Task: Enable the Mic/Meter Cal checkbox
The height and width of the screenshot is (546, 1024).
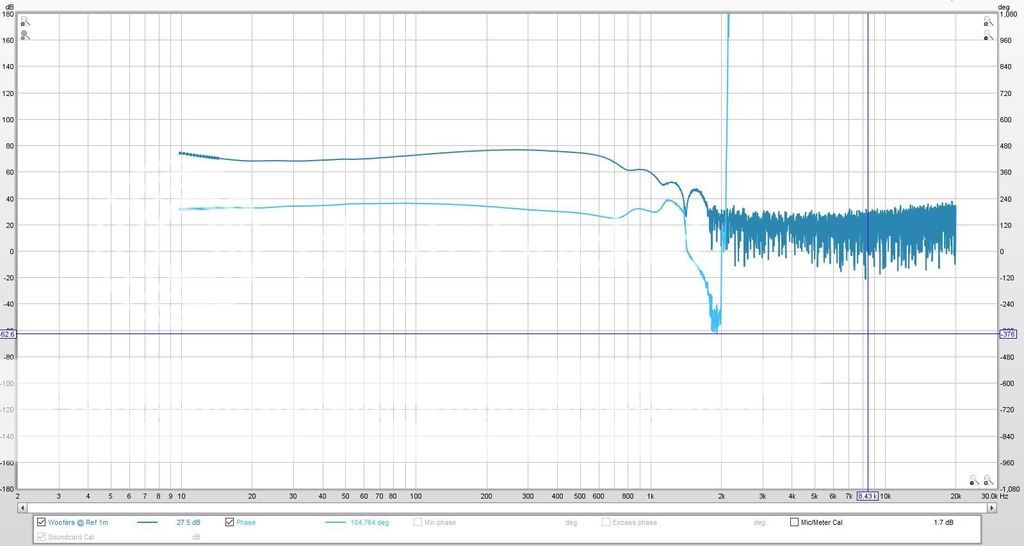Action: [794, 522]
